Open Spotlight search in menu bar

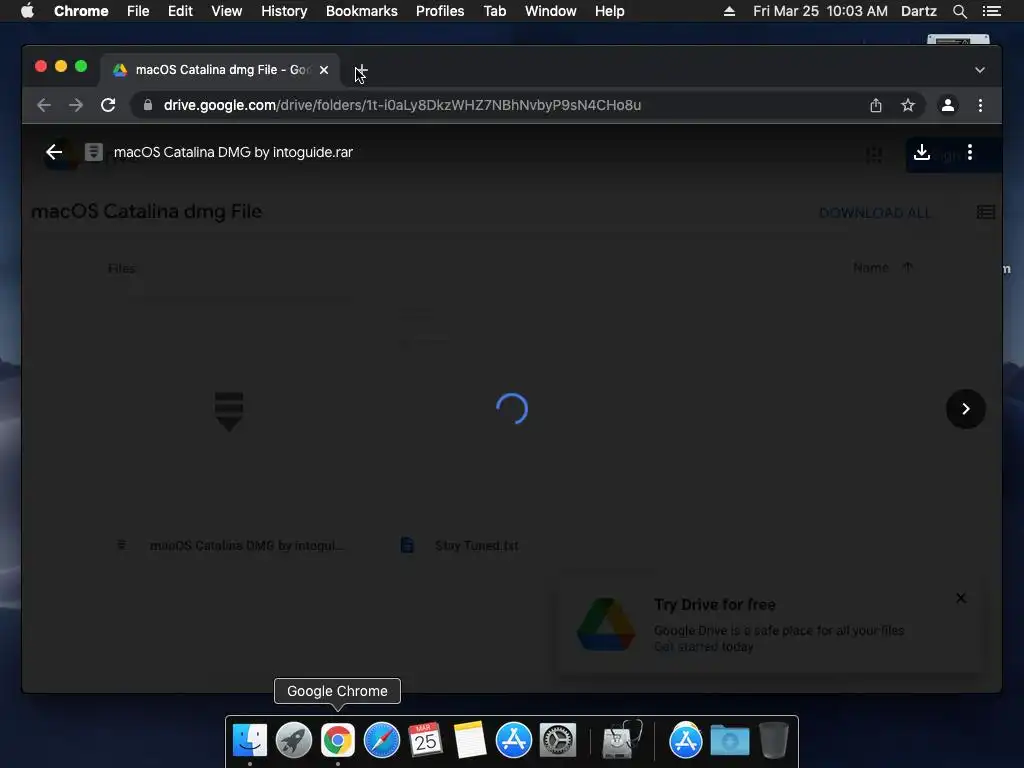coord(959,11)
